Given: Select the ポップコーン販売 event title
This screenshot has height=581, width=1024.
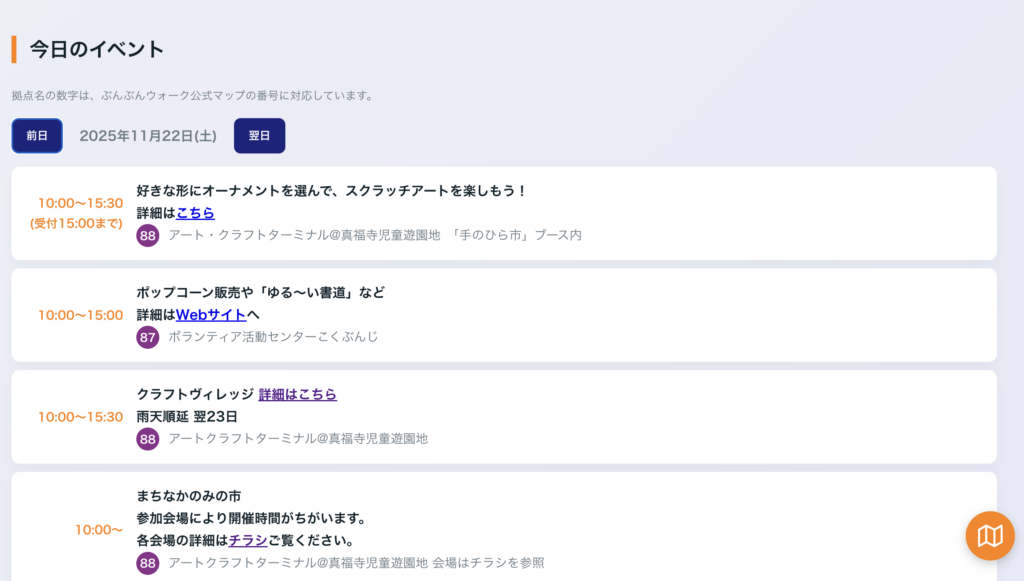Looking at the screenshot, I should click(260, 293).
